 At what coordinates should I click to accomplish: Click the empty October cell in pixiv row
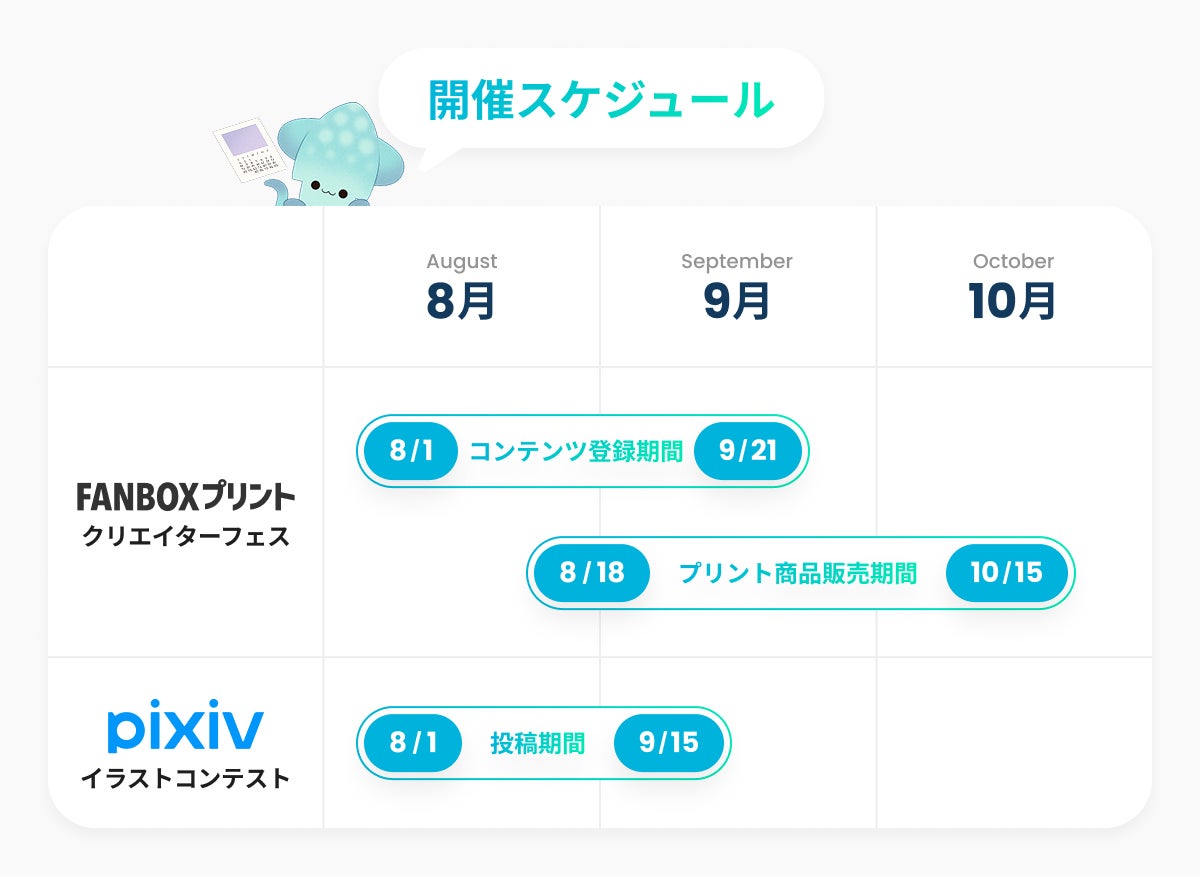coord(1014,742)
